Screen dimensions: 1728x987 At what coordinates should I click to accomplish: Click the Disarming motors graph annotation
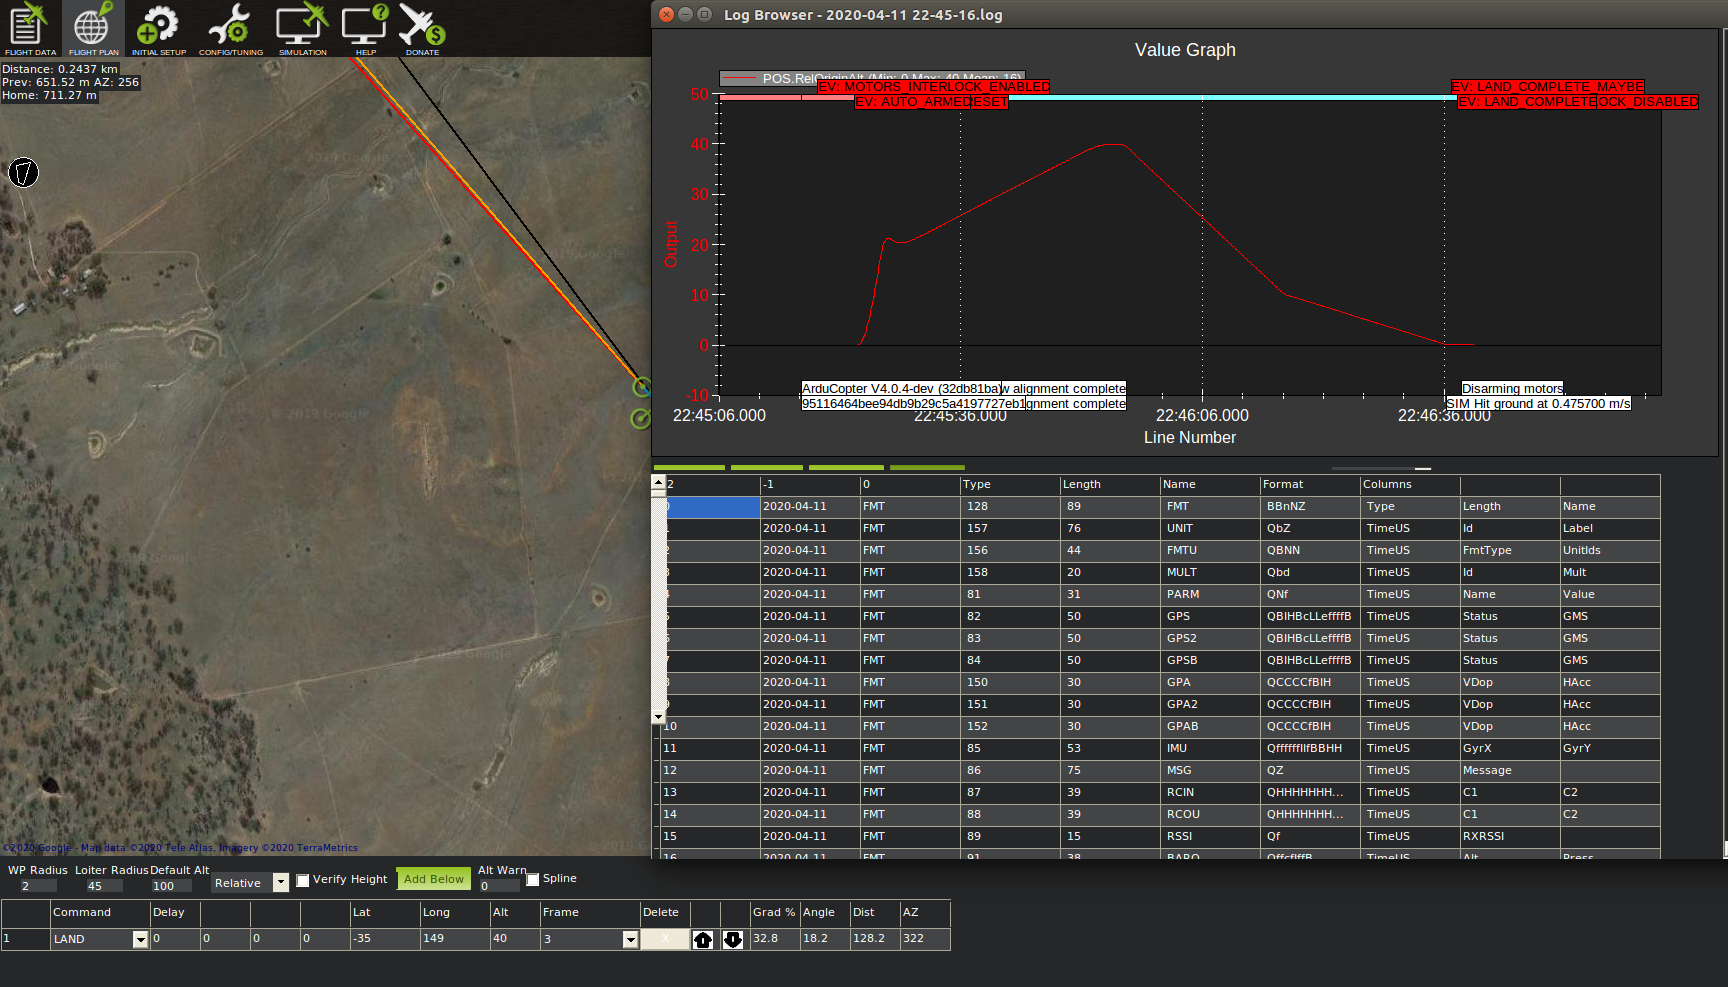(x=1512, y=389)
